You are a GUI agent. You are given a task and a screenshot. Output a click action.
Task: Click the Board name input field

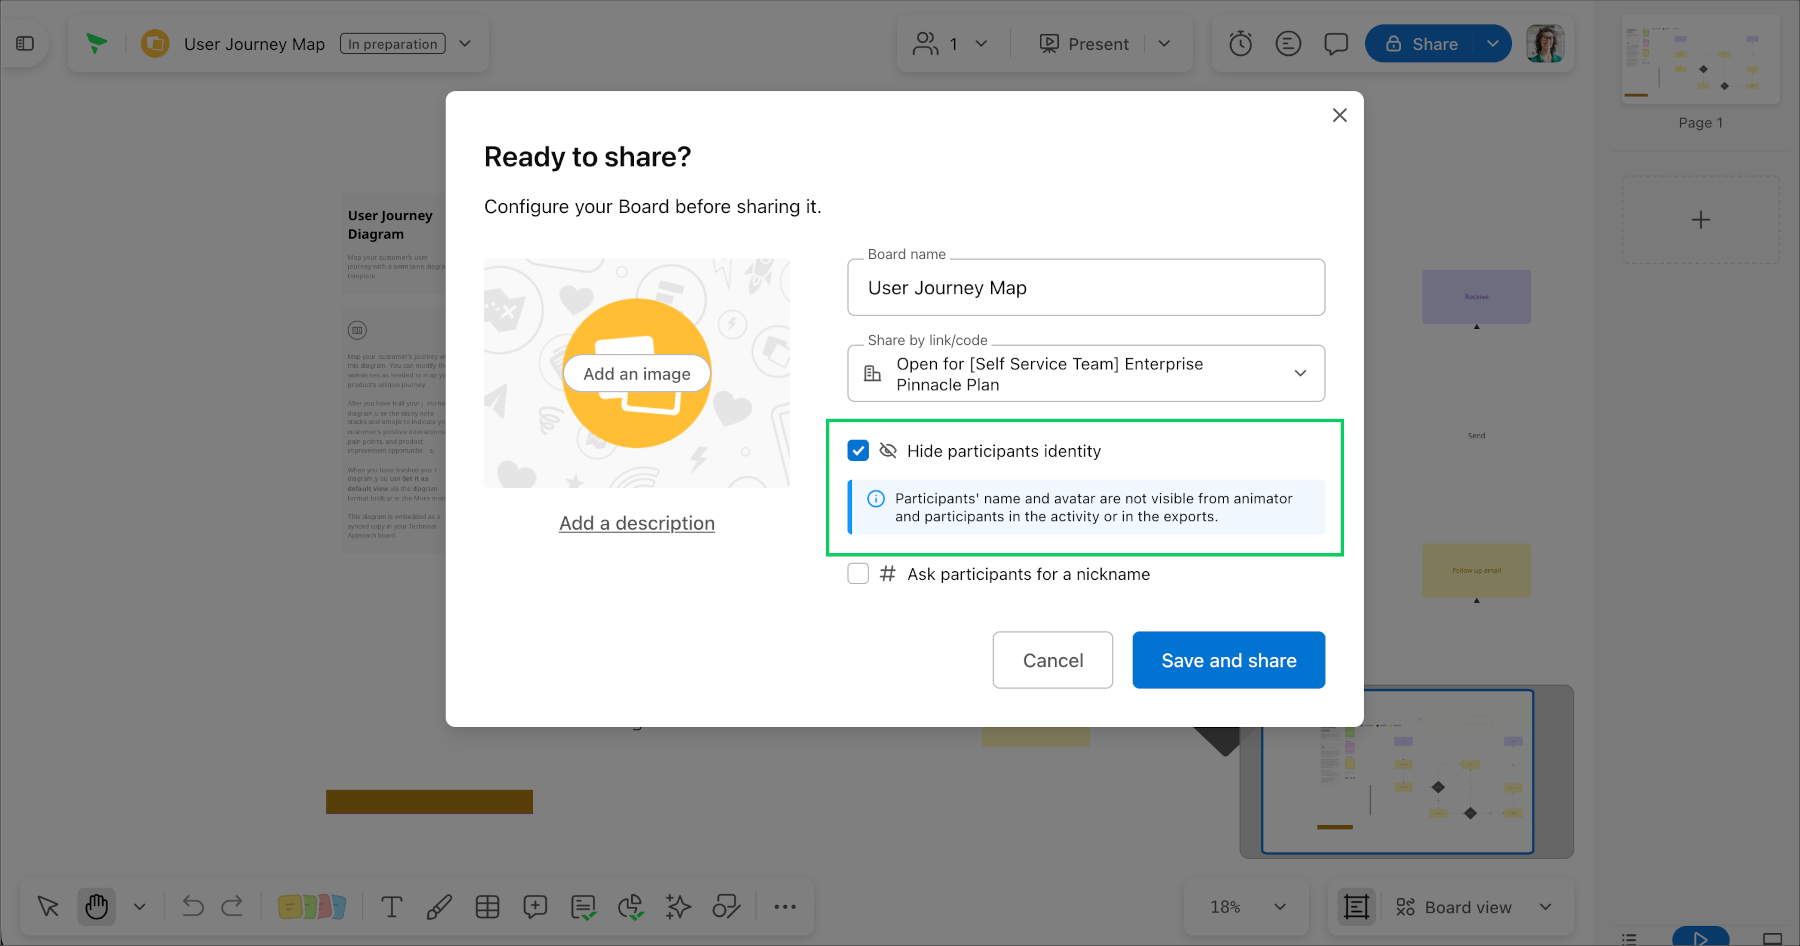coord(1086,288)
